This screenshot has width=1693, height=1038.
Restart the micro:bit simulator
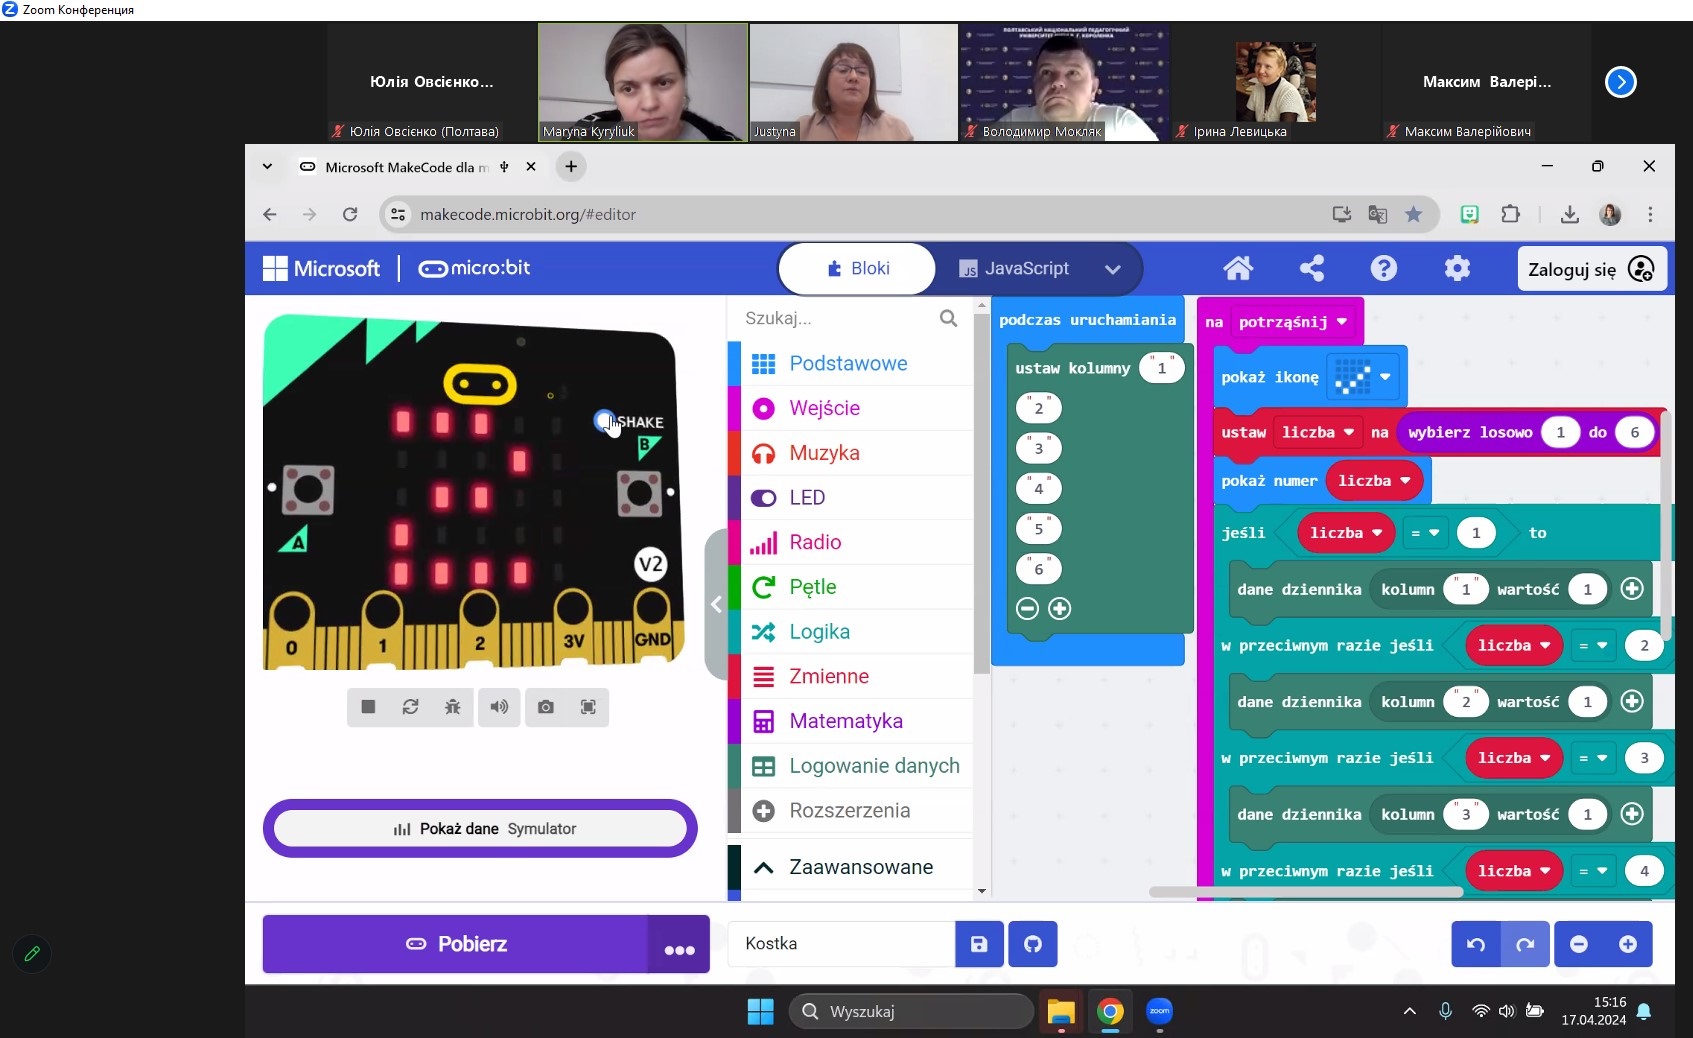tap(410, 707)
